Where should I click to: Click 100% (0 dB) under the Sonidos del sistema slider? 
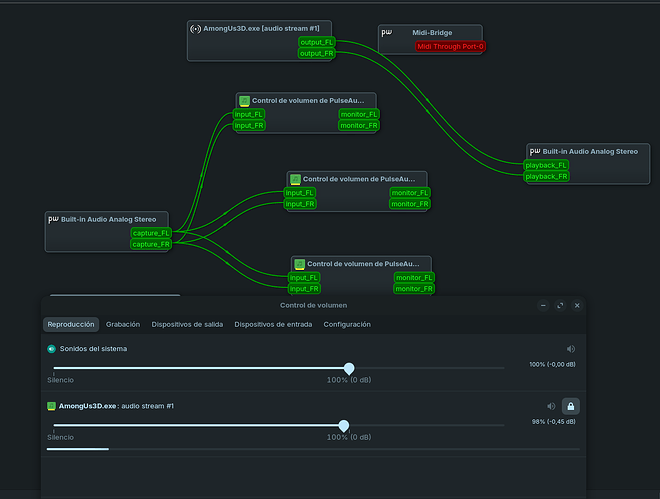(349, 380)
